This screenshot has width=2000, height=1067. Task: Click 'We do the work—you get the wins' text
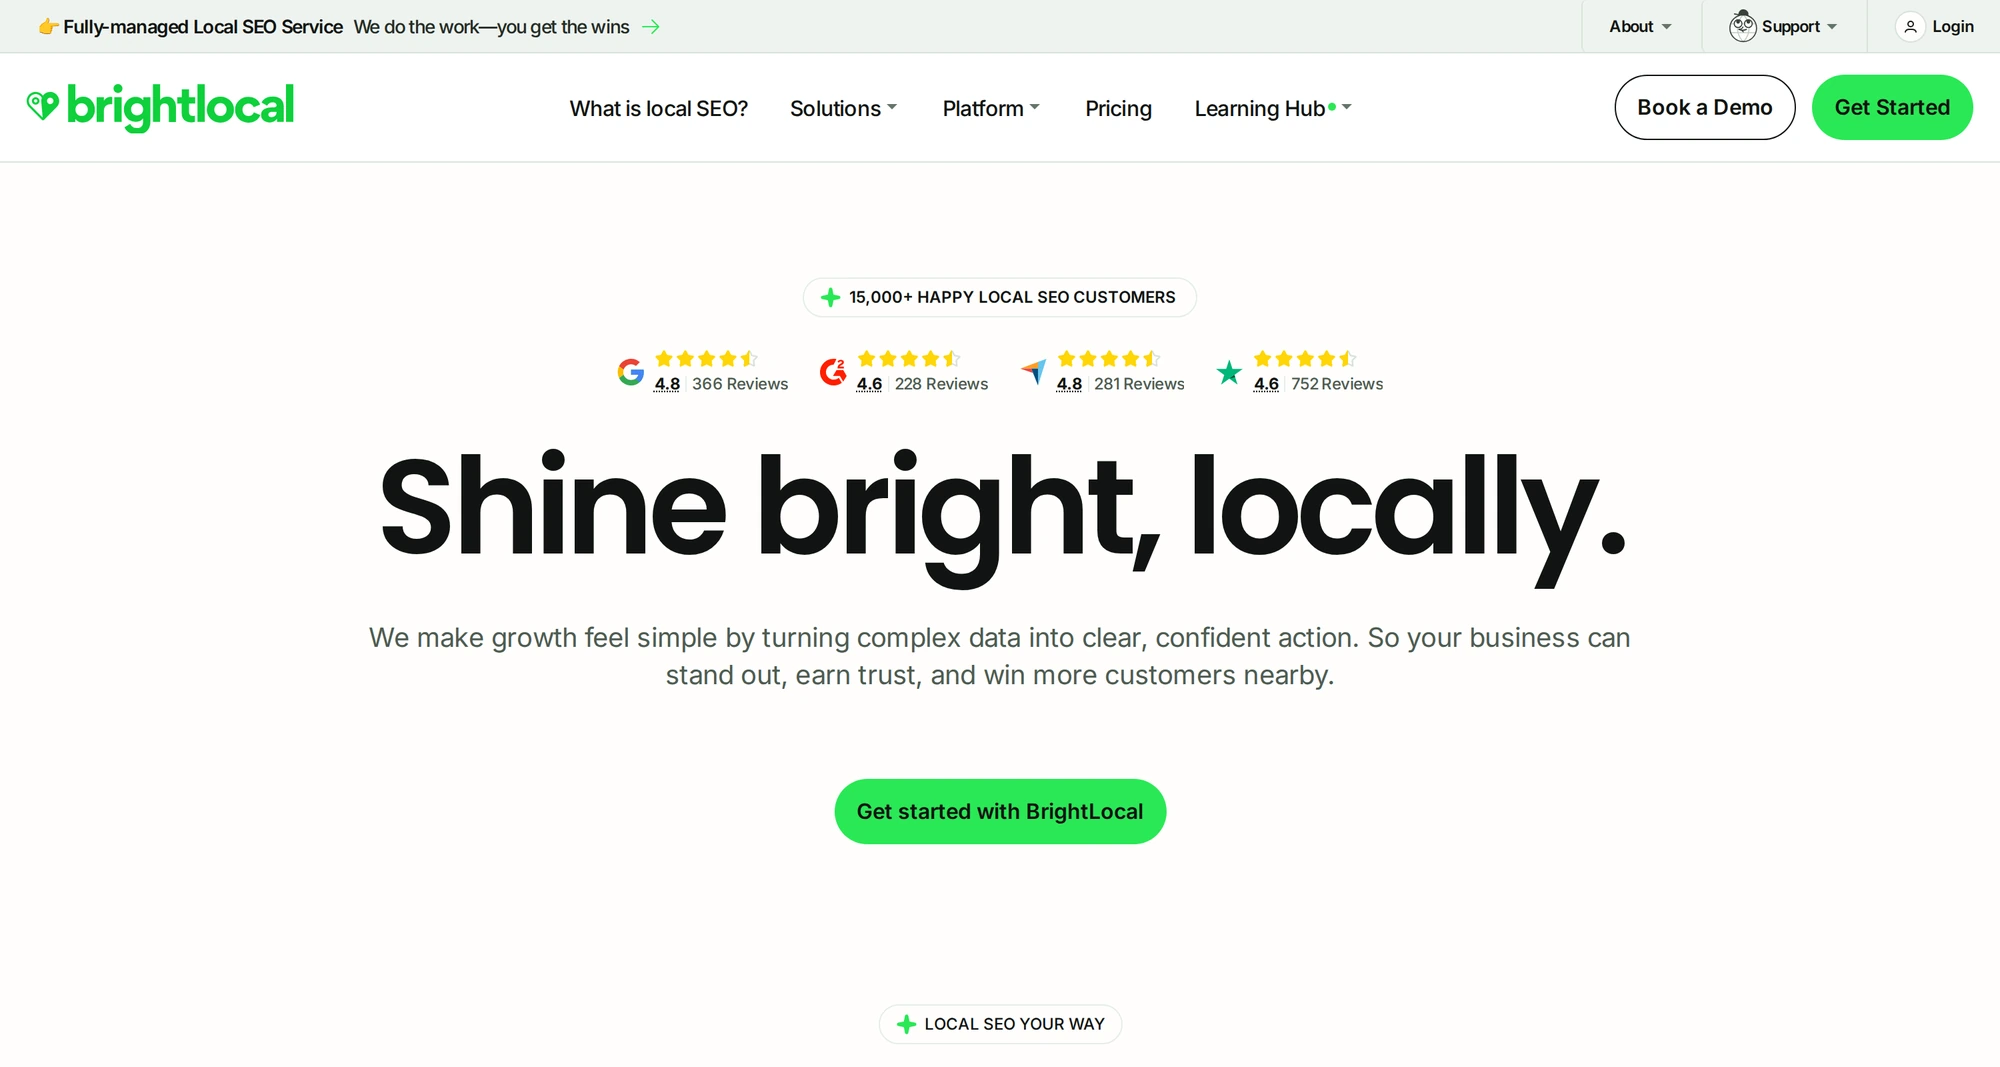[491, 27]
